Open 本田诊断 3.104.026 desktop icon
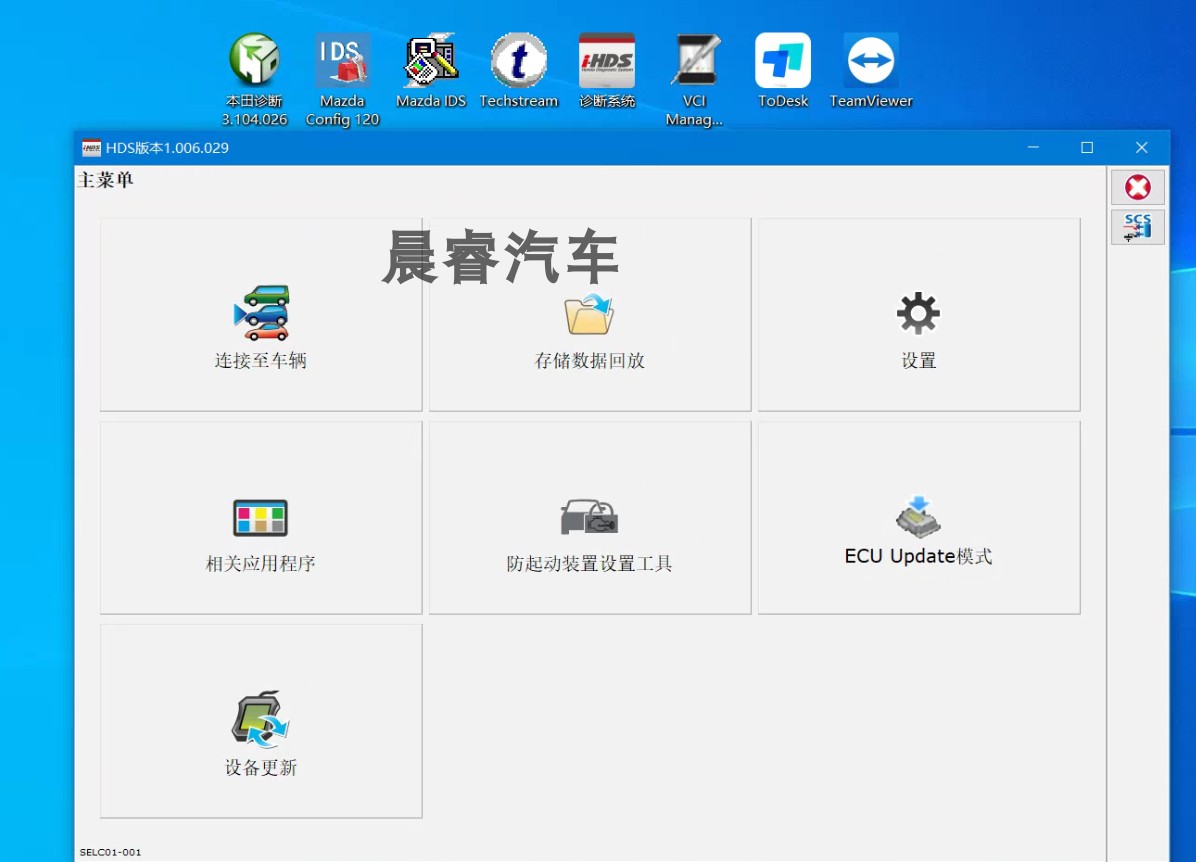This screenshot has width=1196, height=862. (255, 79)
